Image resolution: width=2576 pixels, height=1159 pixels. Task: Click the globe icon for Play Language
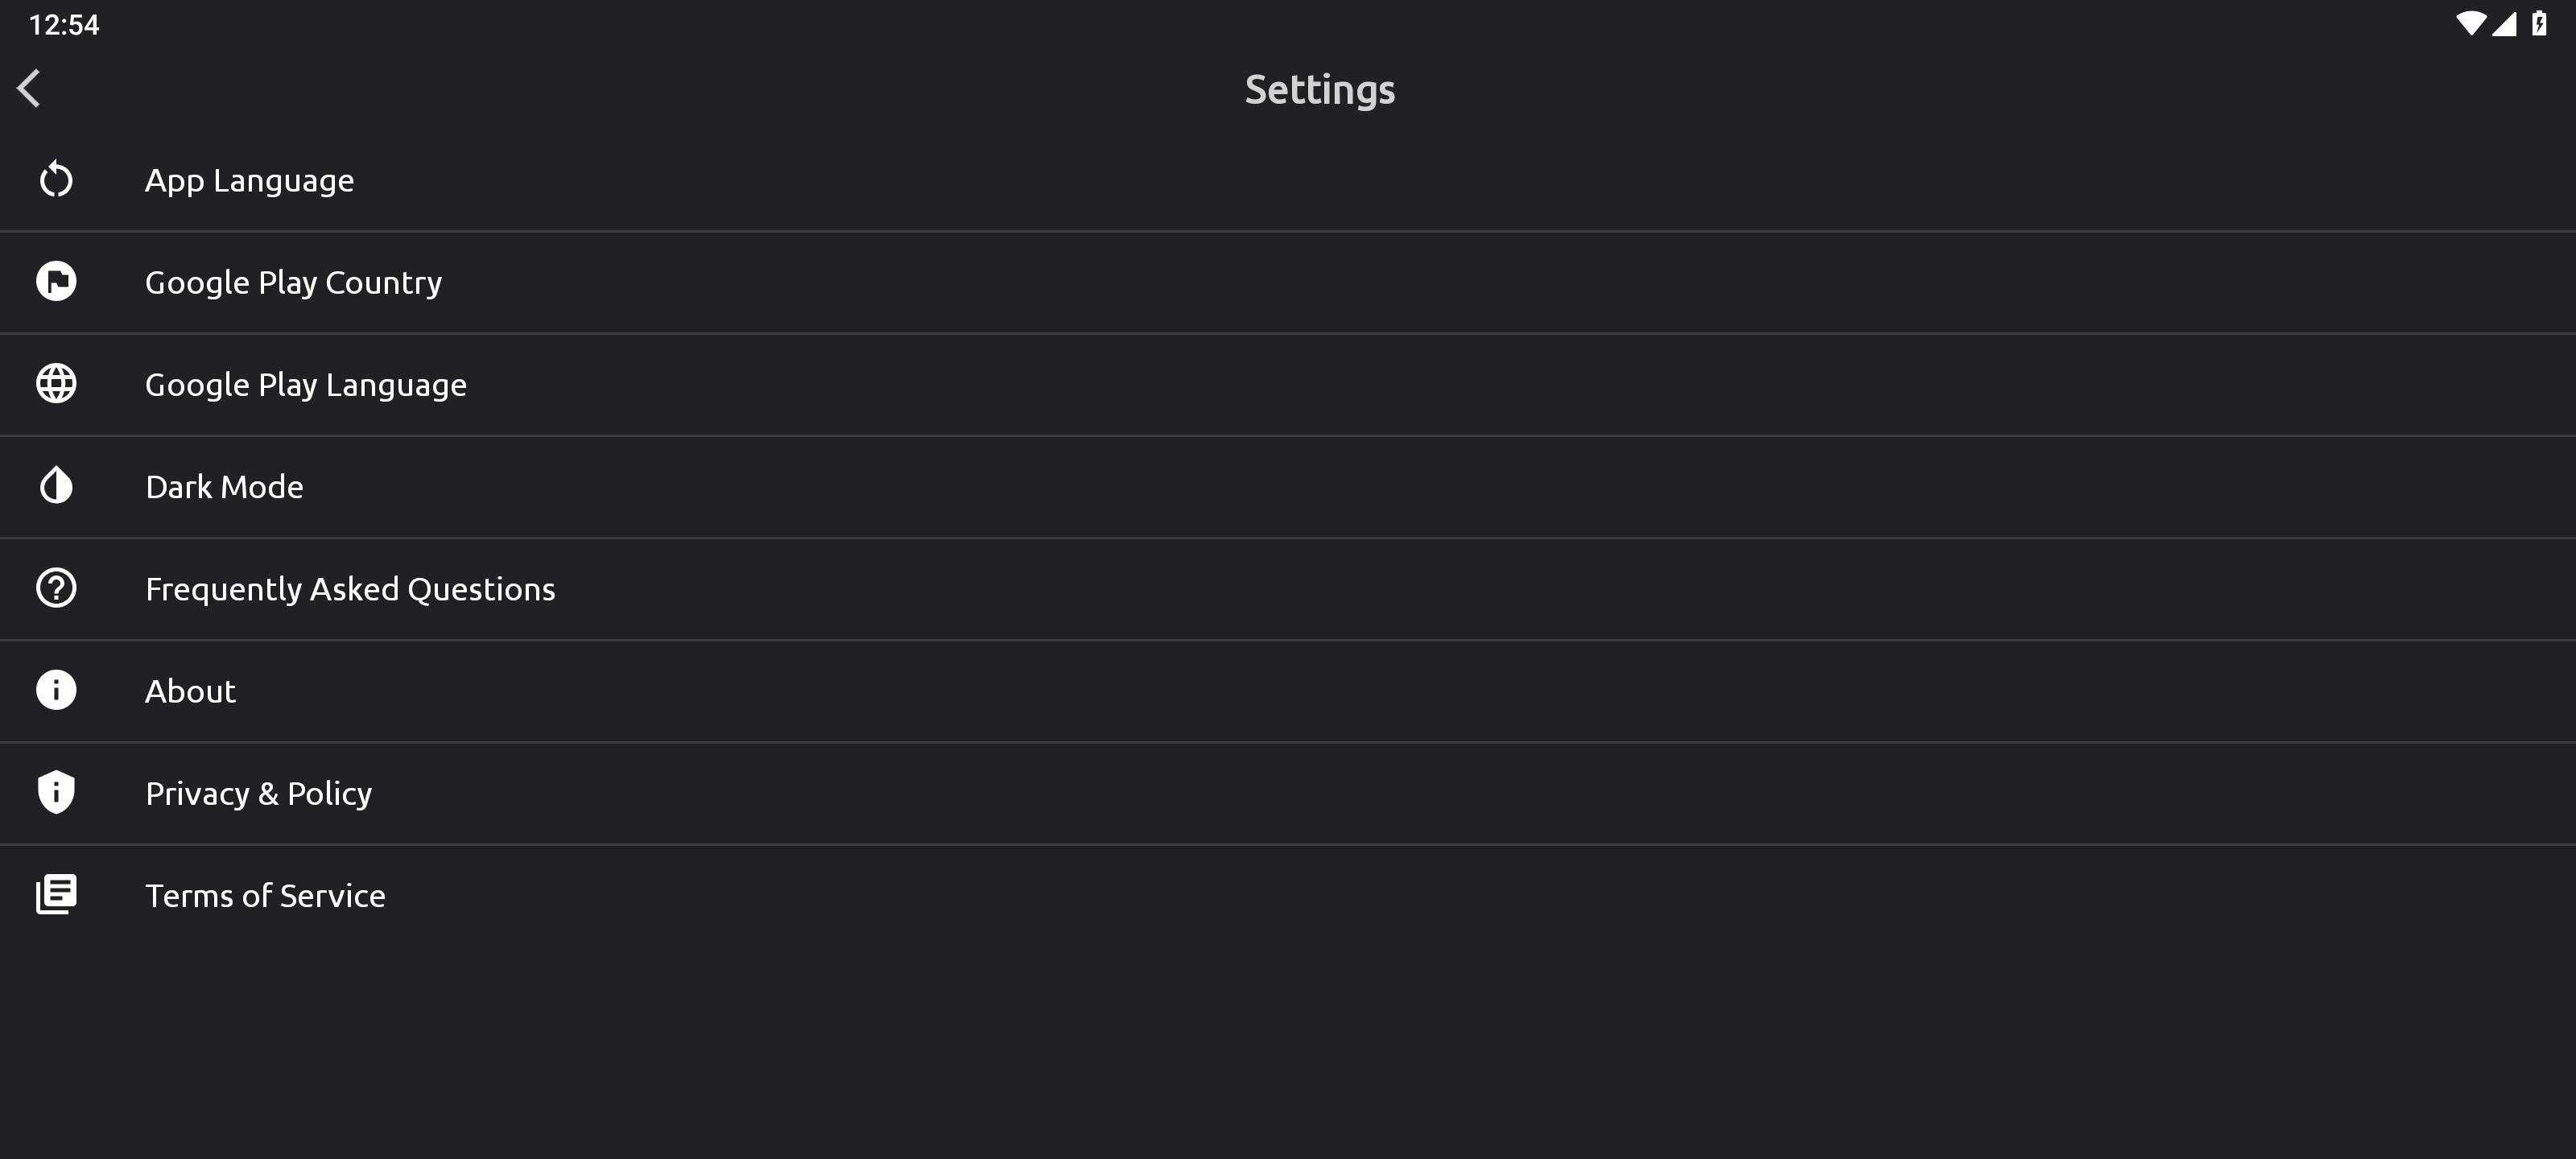[x=56, y=384]
